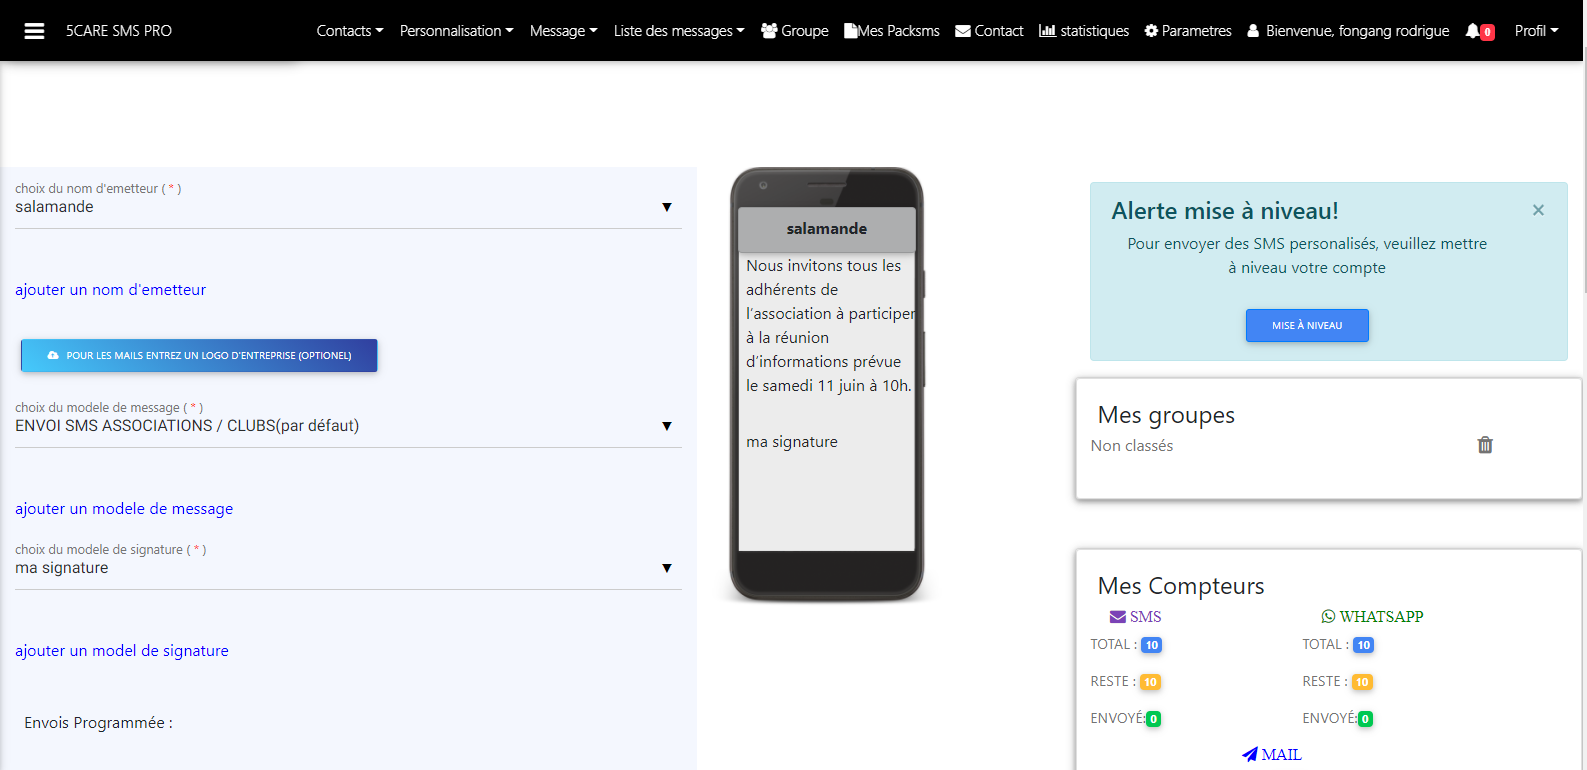This screenshot has height=770, width=1587.
Task: Dismiss the Alerte mise à niveau banner
Action: [x=1538, y=210]
